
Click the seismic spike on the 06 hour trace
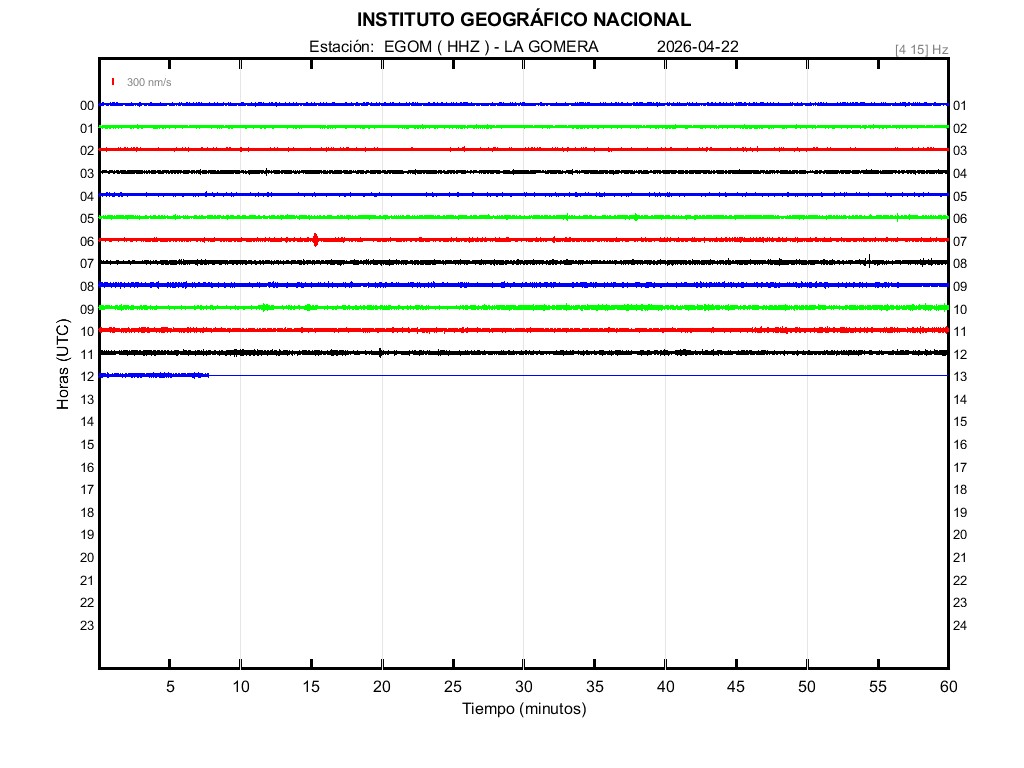[316, 239]
